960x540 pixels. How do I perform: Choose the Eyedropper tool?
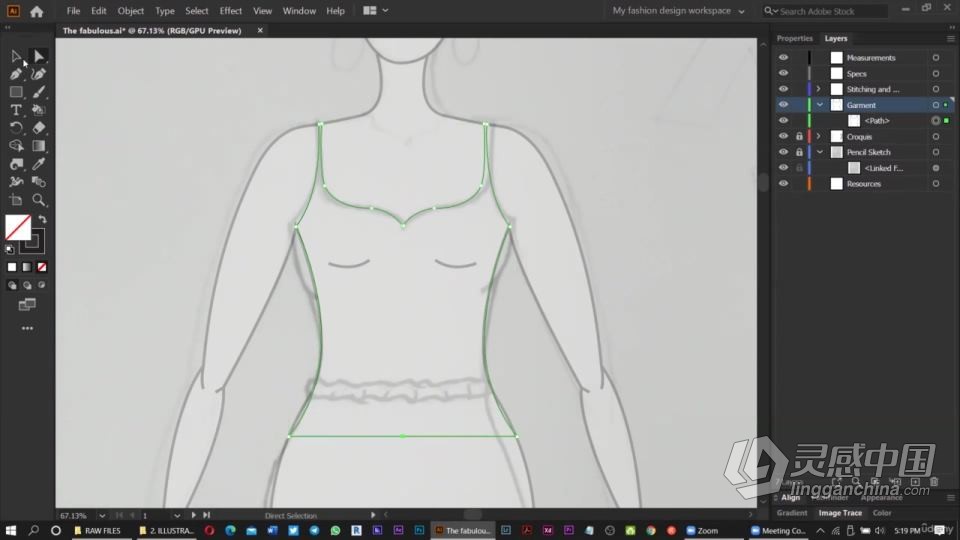click(39, 164)
